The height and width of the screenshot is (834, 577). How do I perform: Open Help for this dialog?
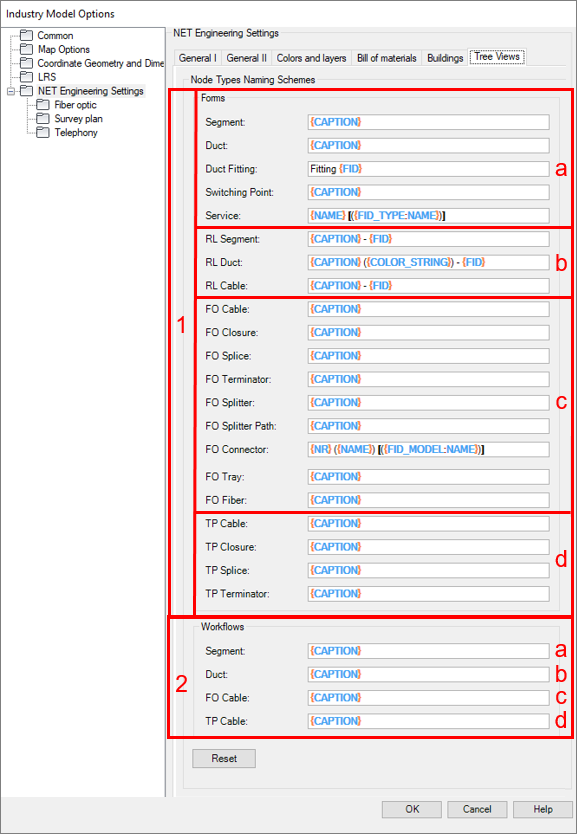click(x=543, y=810)
